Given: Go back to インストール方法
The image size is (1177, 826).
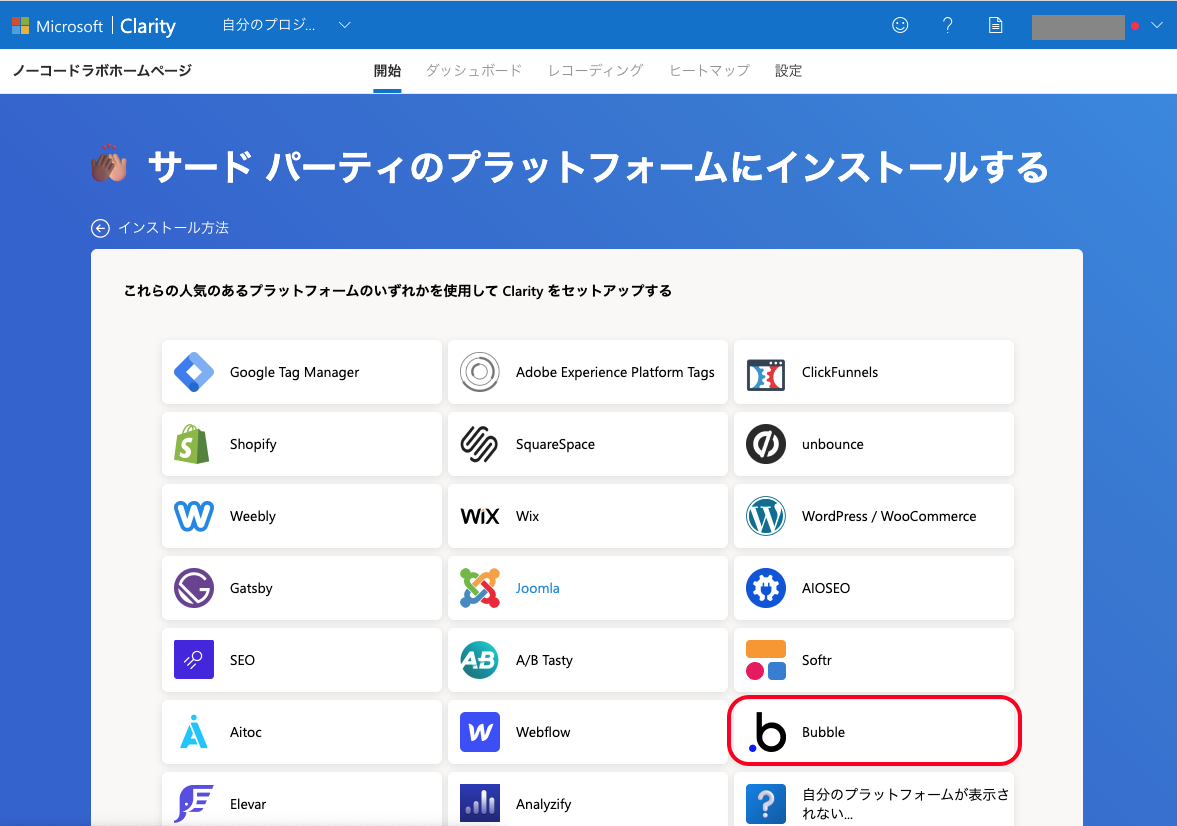Looking at the screenshot, I should (x=173, y=228).
